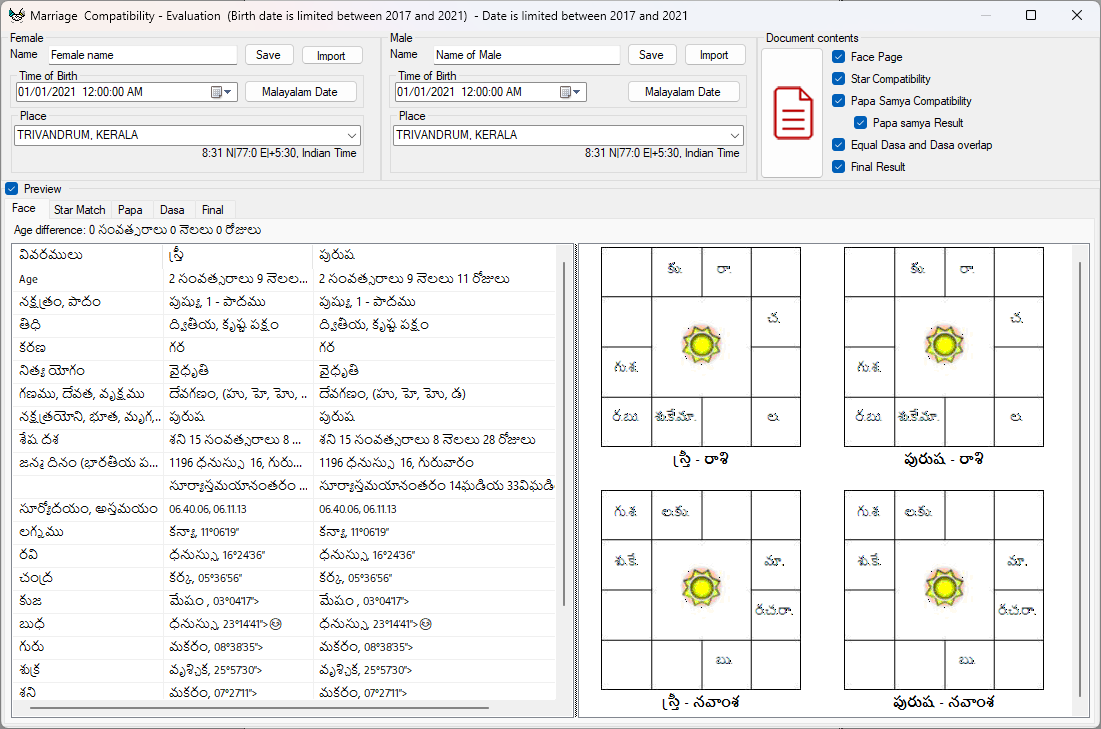Uncheck Equal Dasa and Dasa overlap
This screenshot has width=1101, height=729.
click(838, 145)
